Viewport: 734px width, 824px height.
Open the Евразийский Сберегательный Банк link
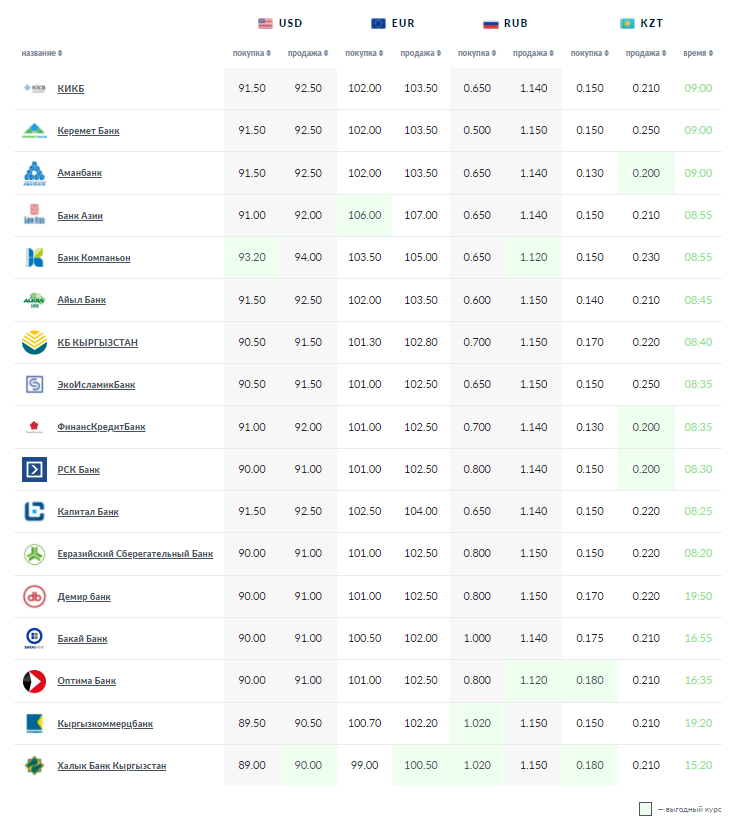pos(135,554)
